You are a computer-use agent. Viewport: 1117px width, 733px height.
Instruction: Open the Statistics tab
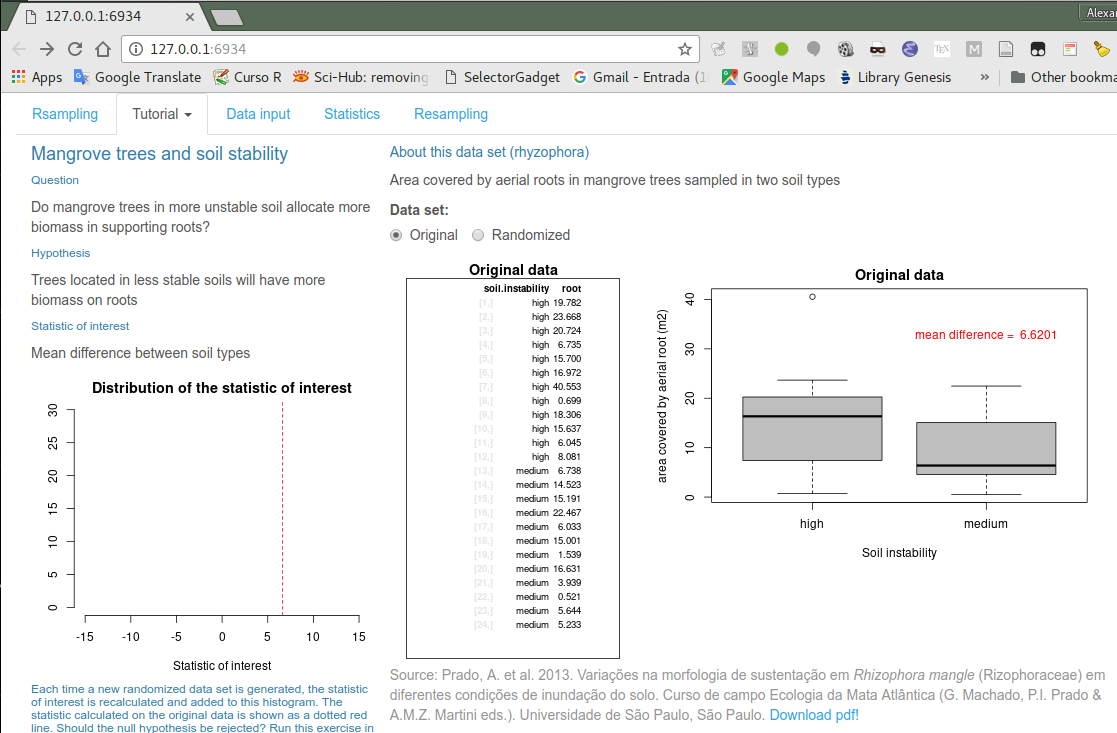pos(352,114)
